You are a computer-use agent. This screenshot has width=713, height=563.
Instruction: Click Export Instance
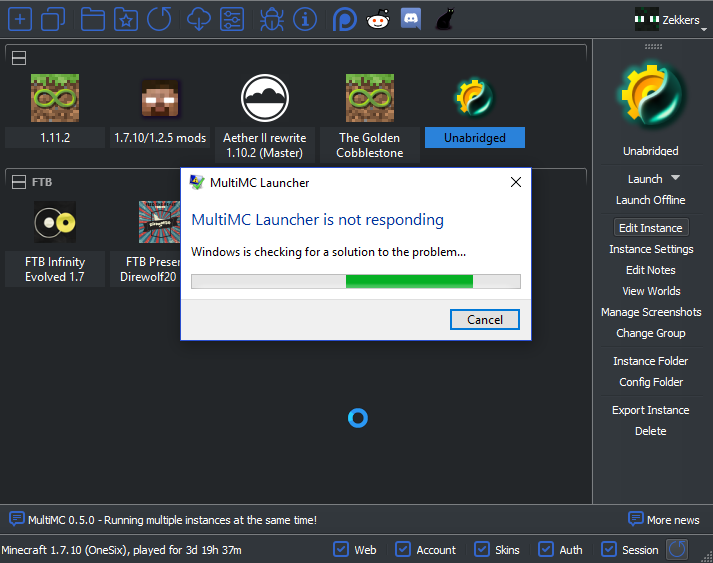coord(651,410)
